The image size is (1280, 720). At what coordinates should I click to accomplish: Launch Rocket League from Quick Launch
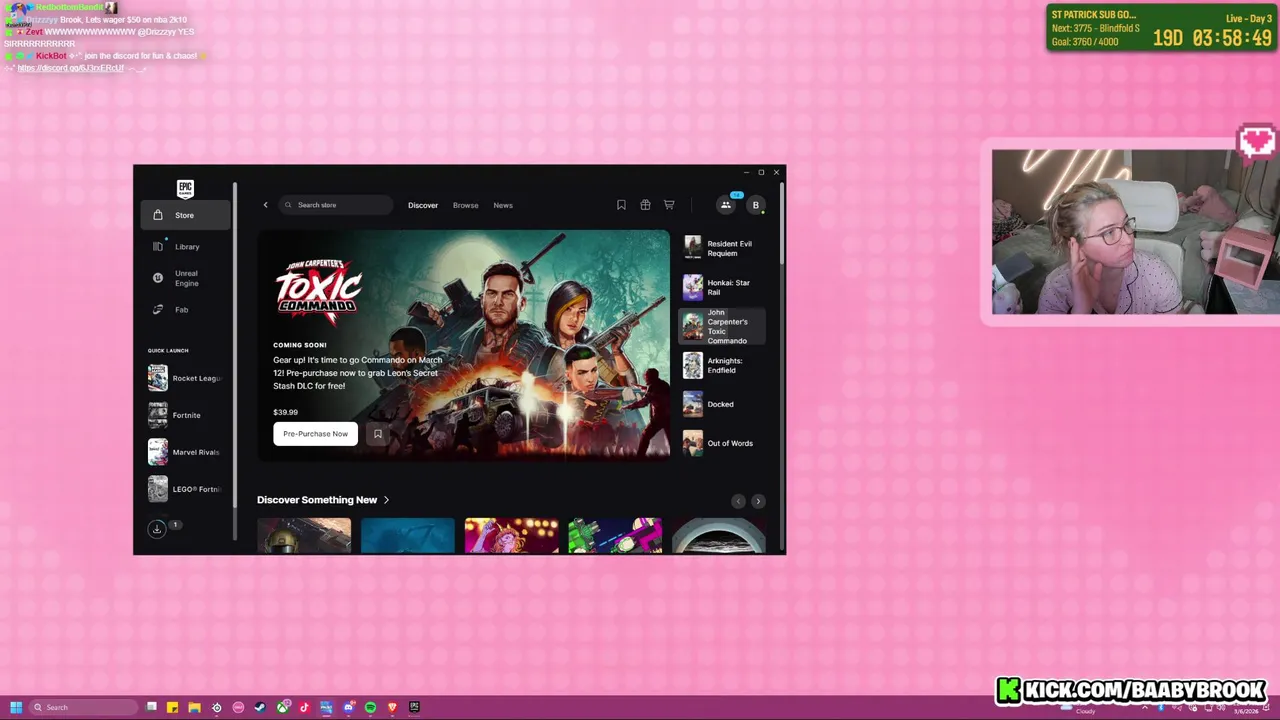tap(185, 378)
